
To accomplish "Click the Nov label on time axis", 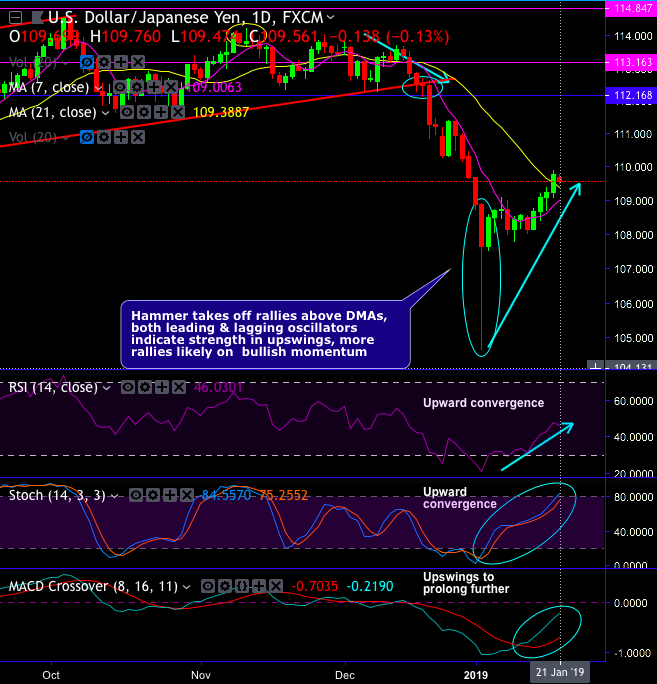I will pos(201,675).
